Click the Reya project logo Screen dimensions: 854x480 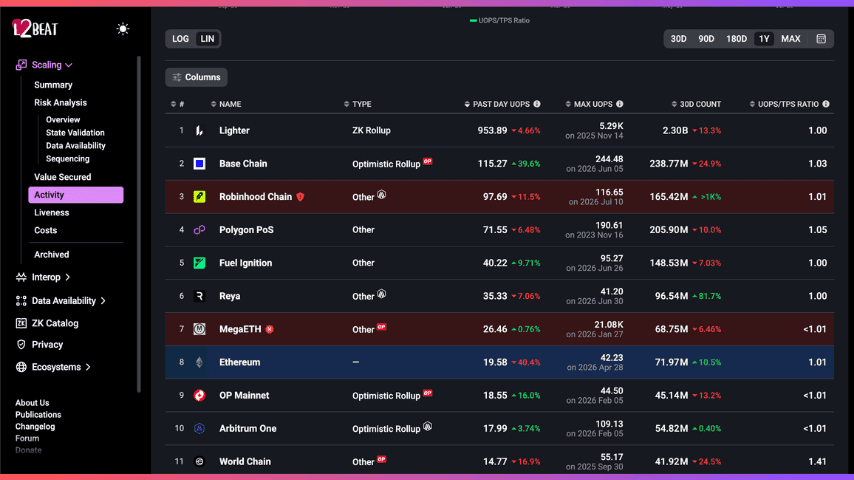199,296
